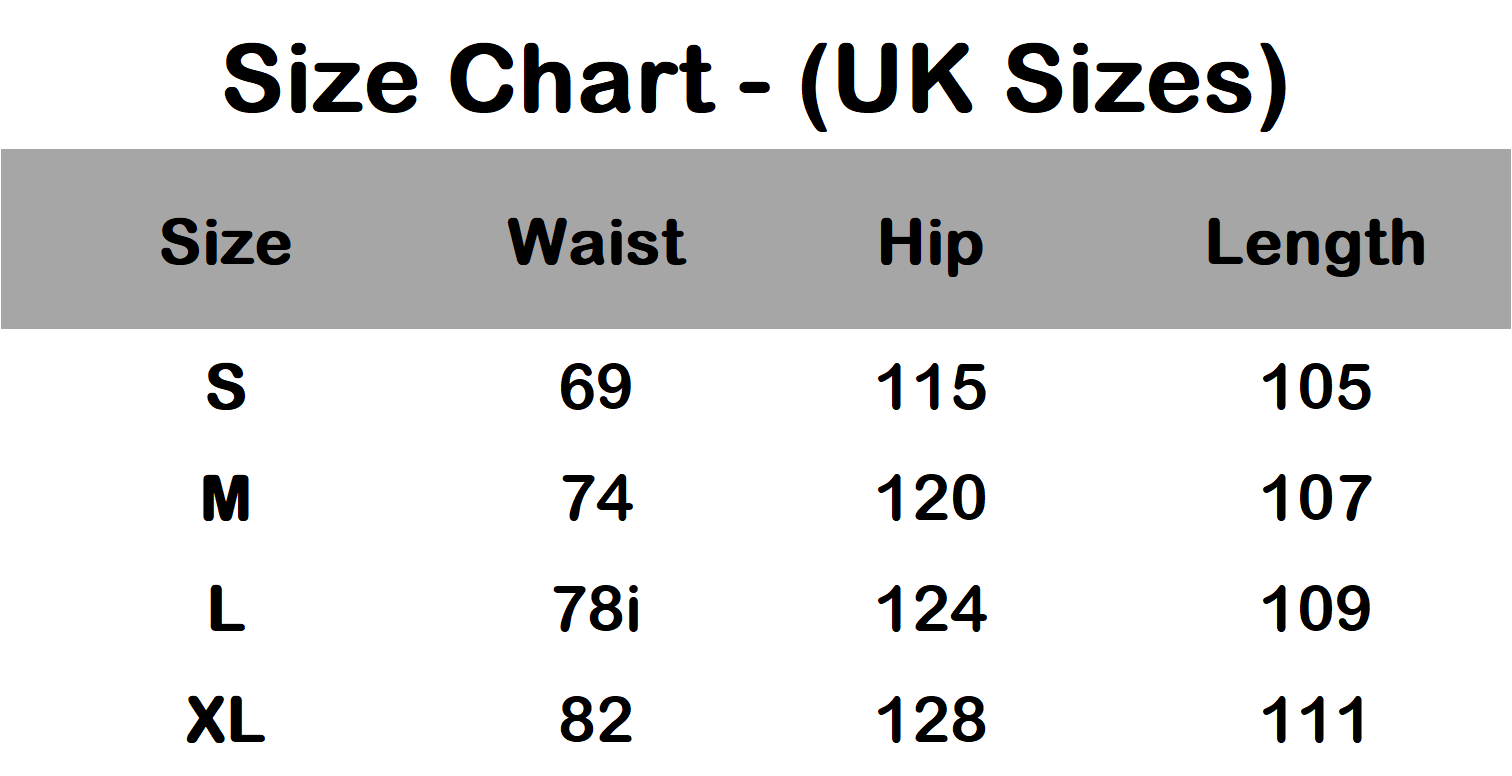Click the waist value 78i for size L
This screenshot has width=1512, height=776.
(x=598, y=609)
